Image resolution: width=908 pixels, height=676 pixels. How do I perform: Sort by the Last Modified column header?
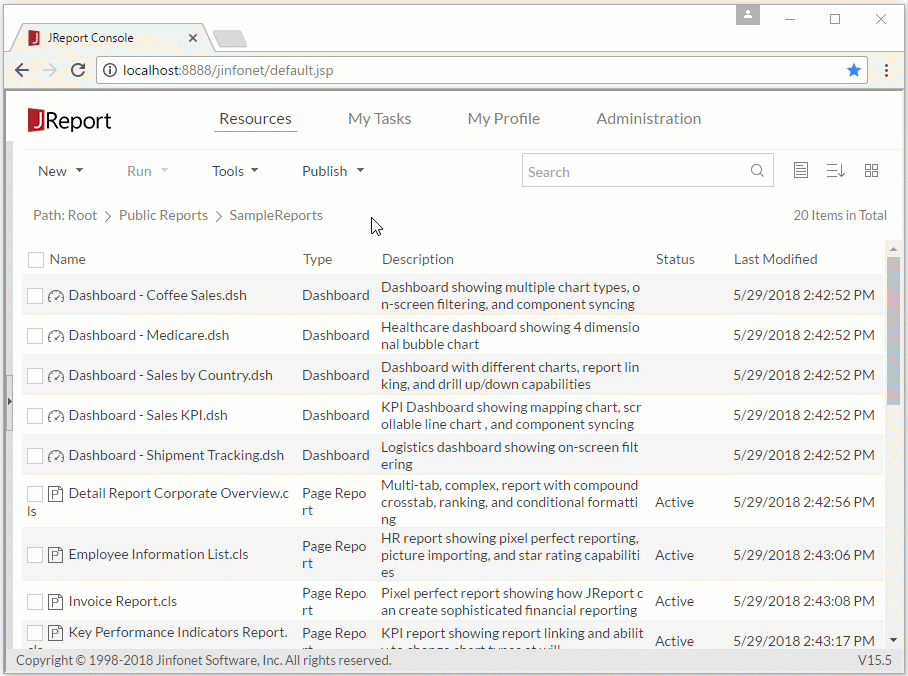775,260
